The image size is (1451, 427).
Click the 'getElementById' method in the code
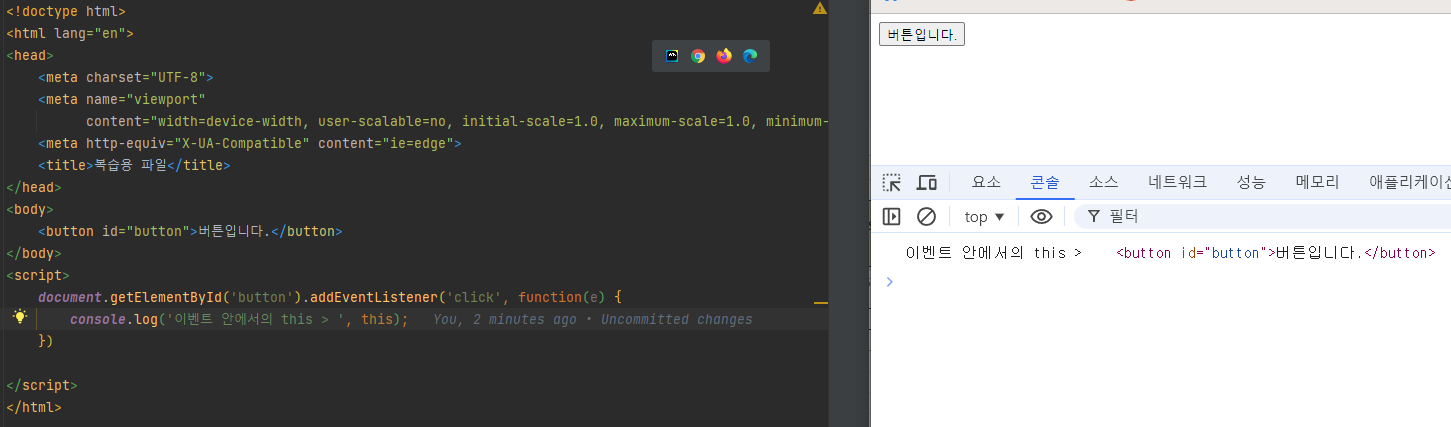(166, 297)
